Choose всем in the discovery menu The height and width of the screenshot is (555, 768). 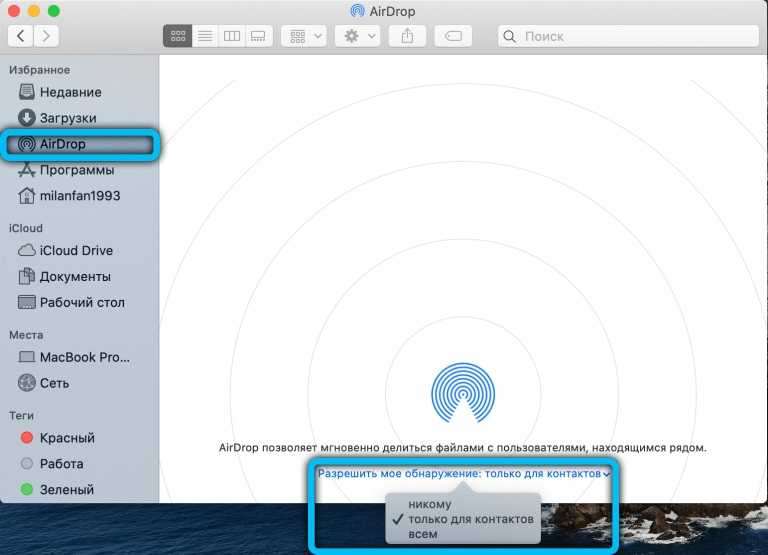(x=423, y=534)
